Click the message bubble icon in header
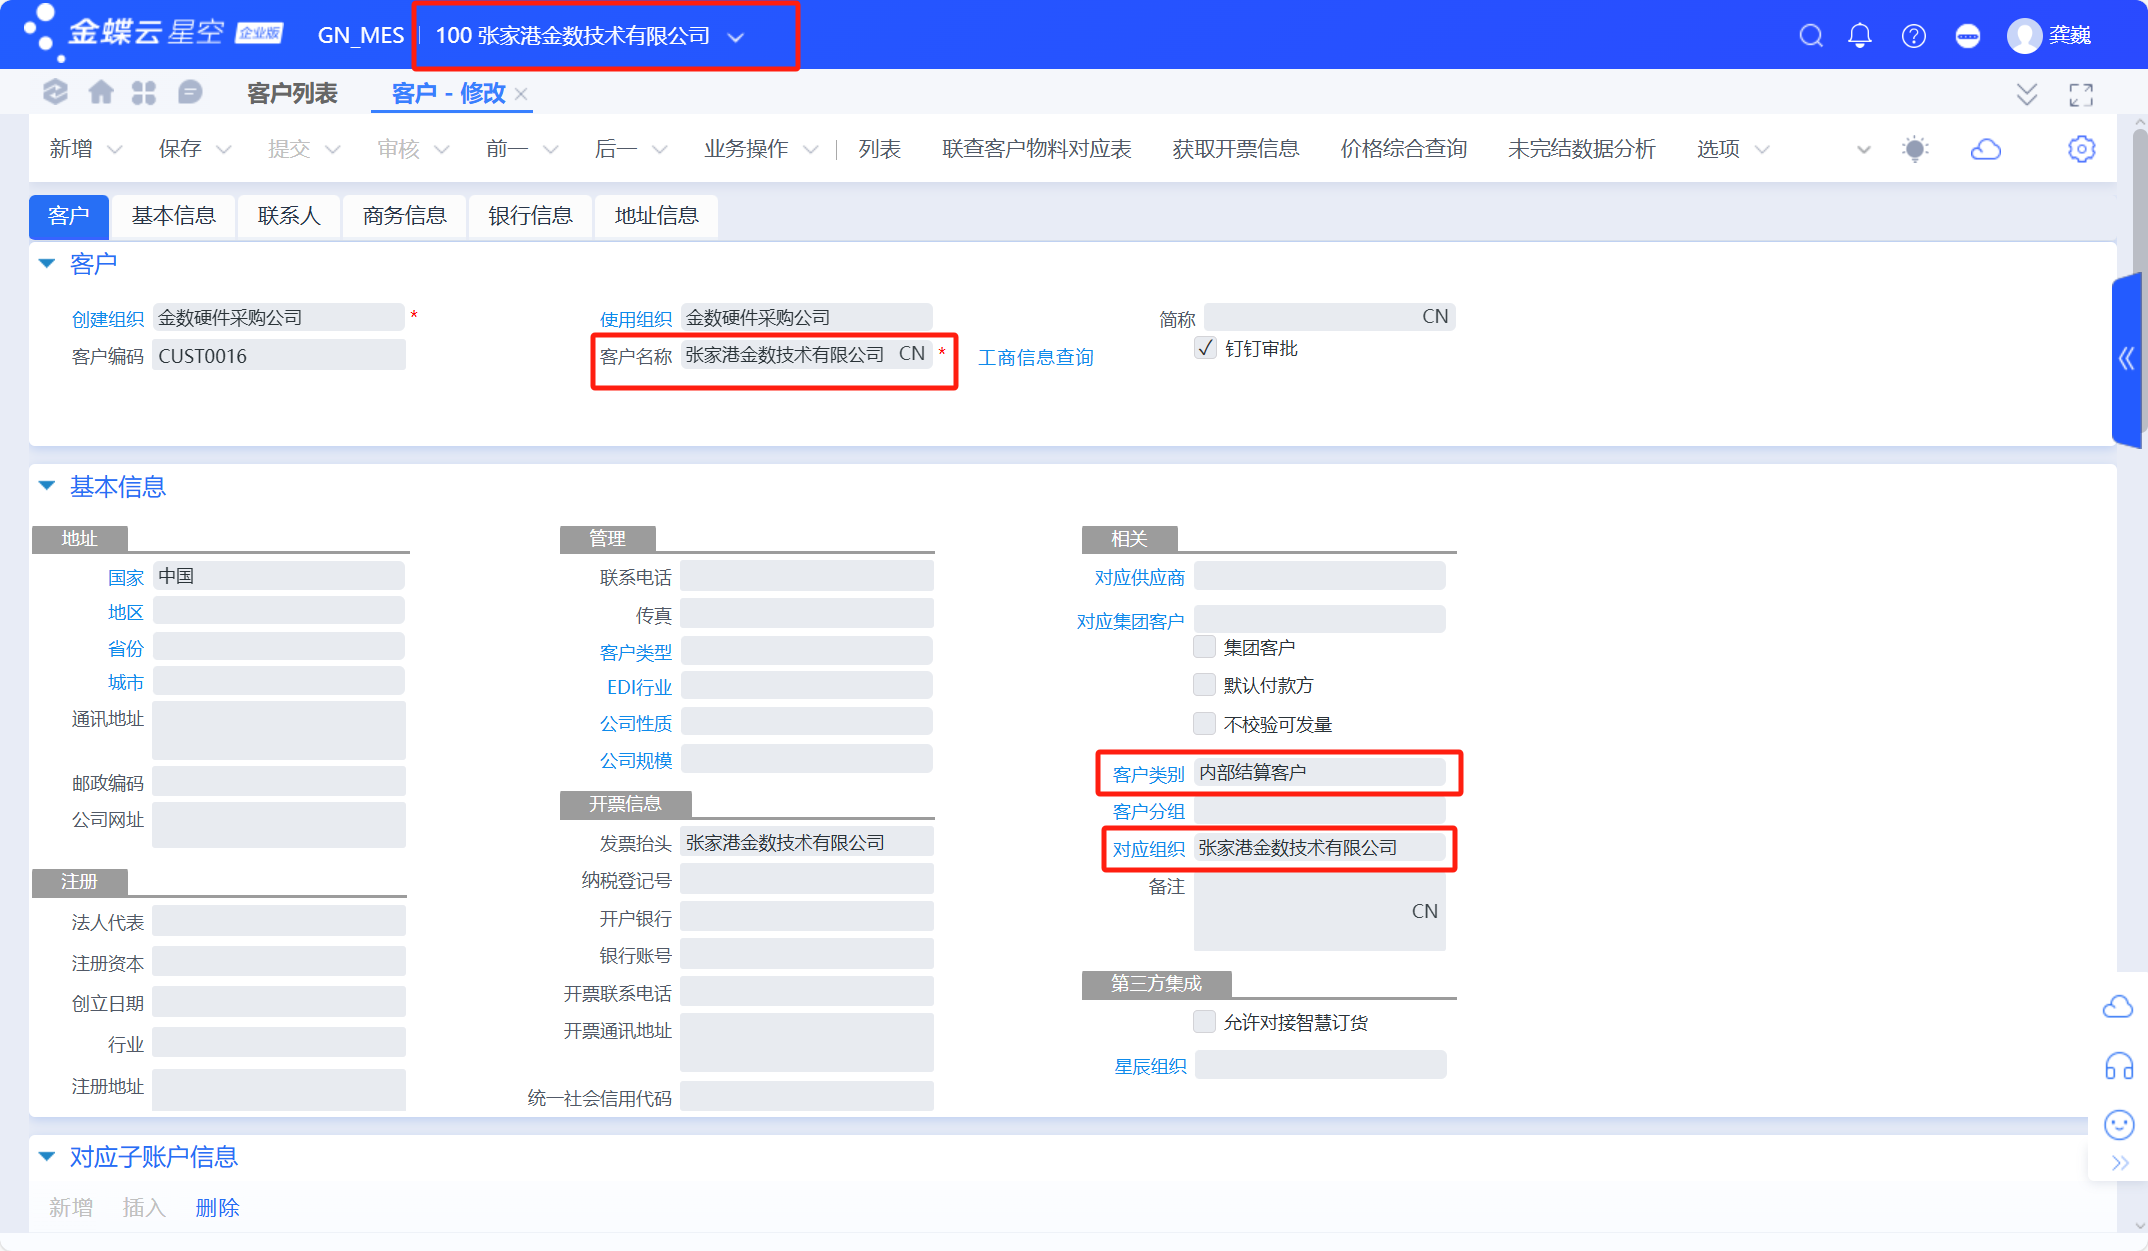The height and width of the screenshot is (1251, 2148). 1967,36
